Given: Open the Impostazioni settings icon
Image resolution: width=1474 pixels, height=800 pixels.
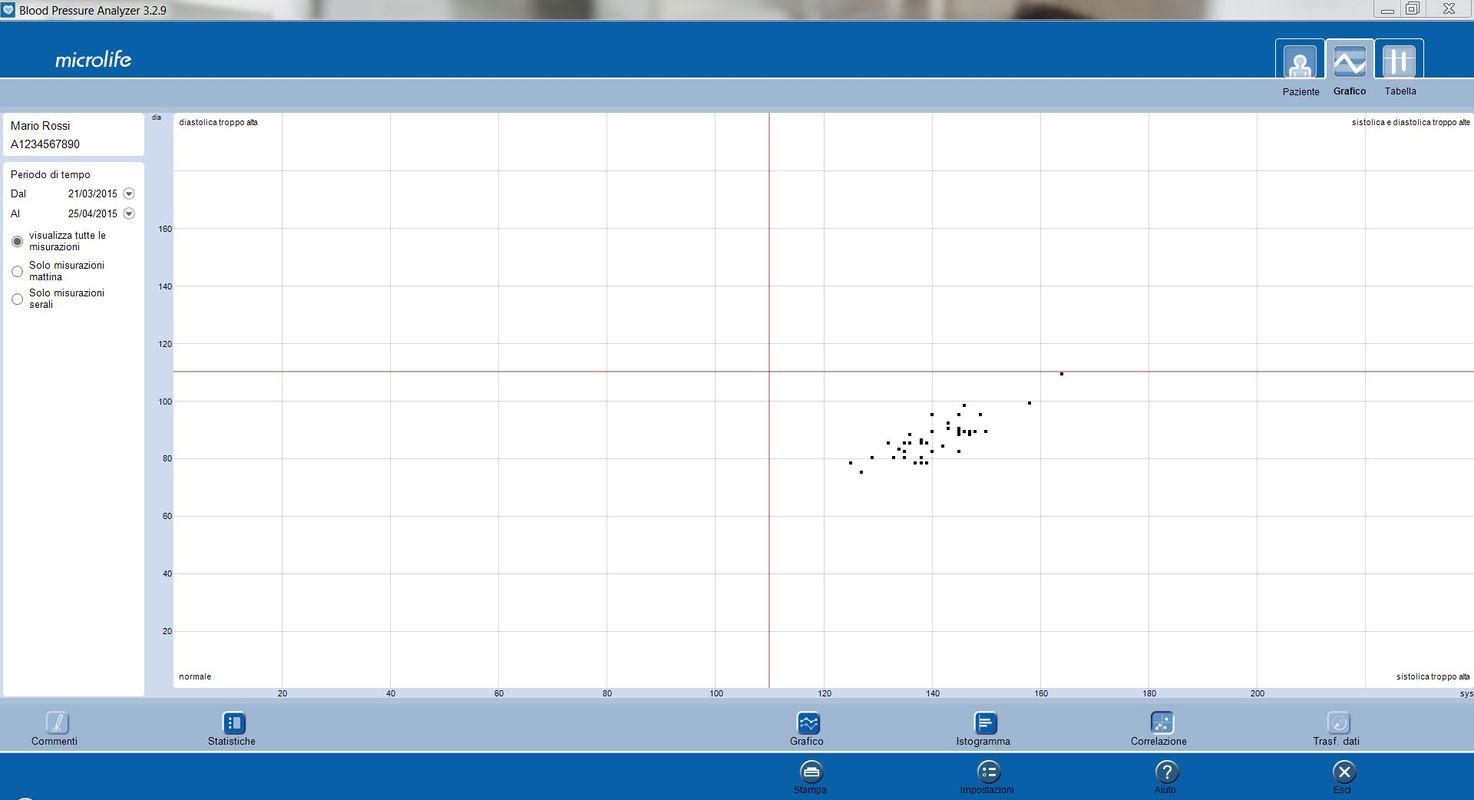Looking at the screenshot, I should tap(987, 772).
